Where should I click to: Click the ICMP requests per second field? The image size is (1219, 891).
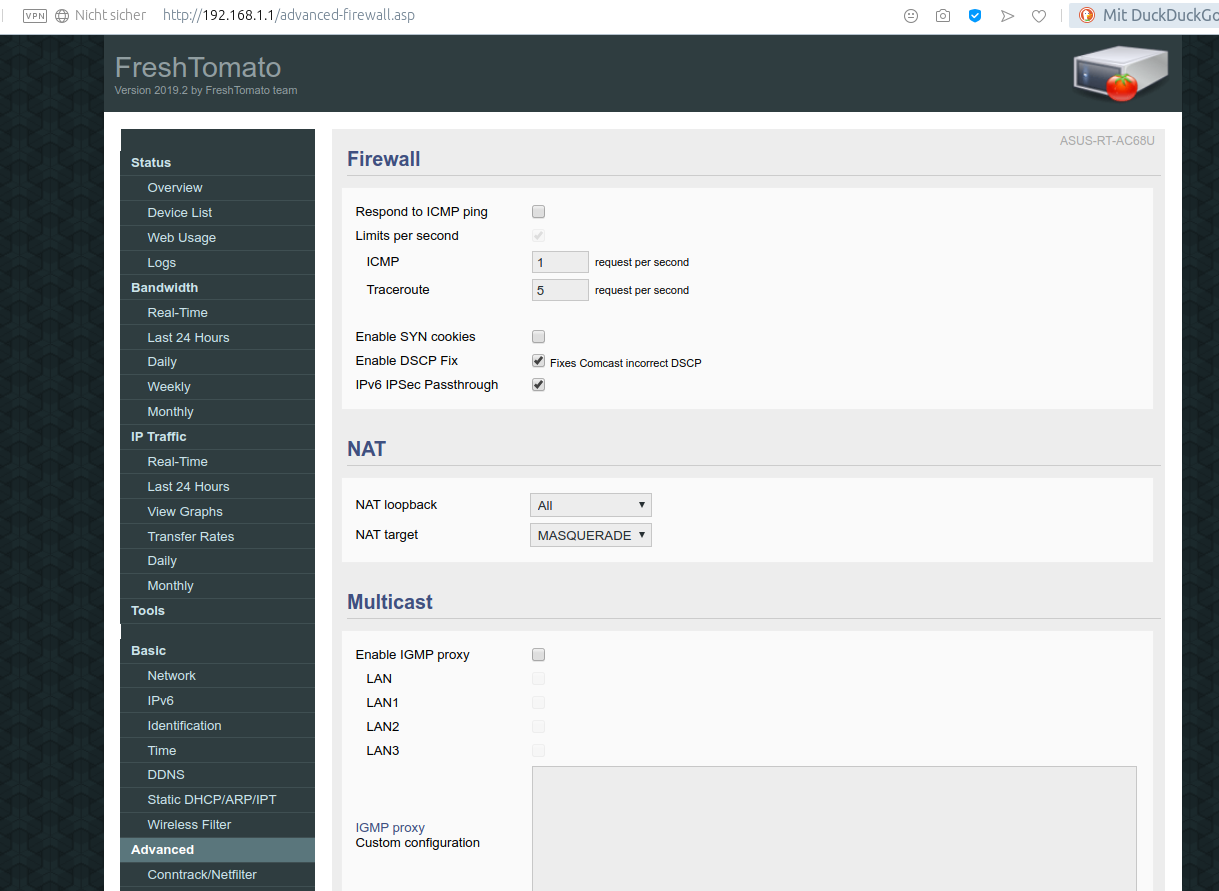coord(559,261)
